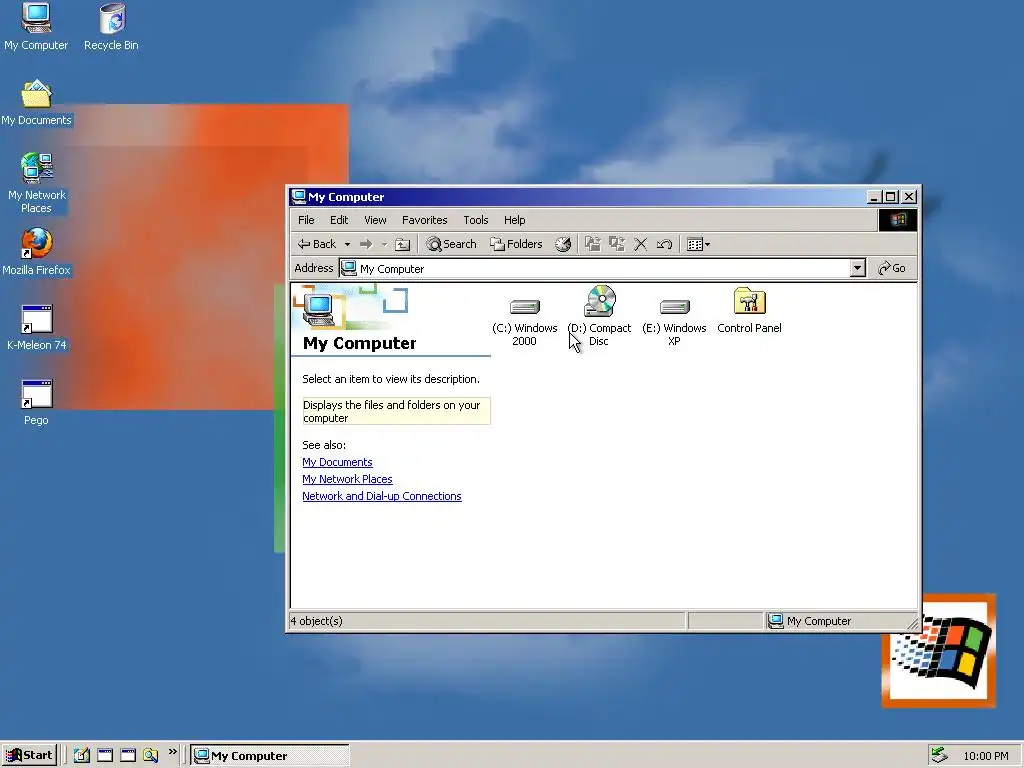Select the K-Meleon 74 desktop shortcut

[37, 327]
